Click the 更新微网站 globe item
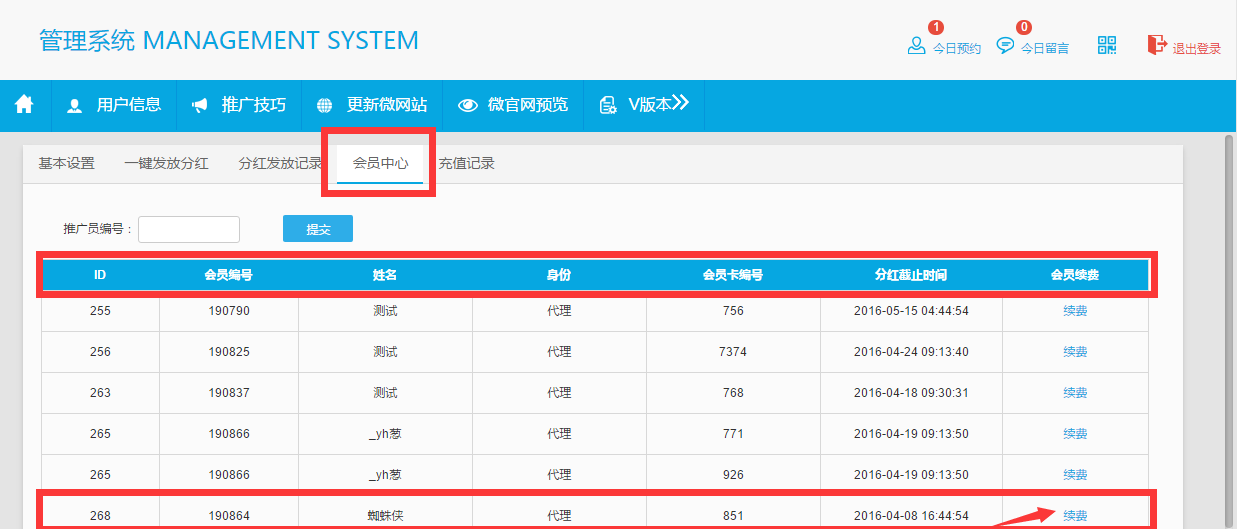1237x529 pixels. point(372,105)
